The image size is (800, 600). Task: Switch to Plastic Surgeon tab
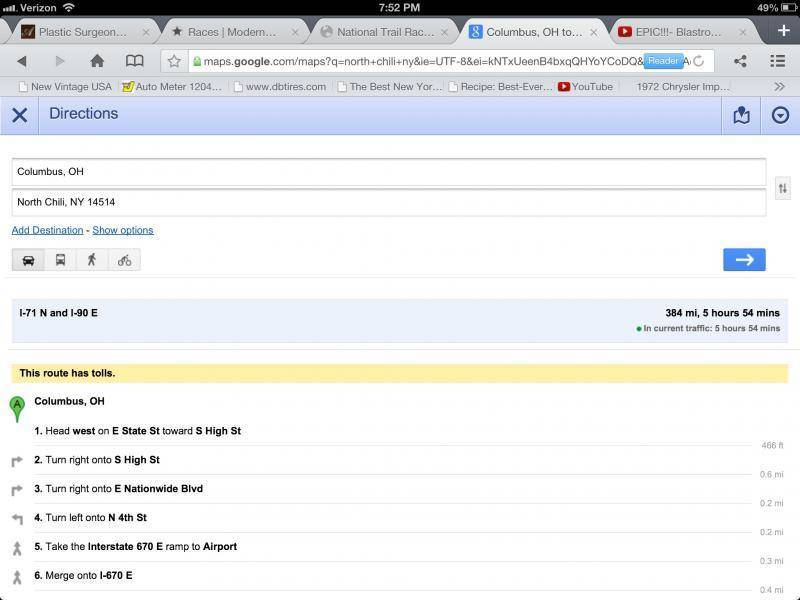tap(80, 32)
